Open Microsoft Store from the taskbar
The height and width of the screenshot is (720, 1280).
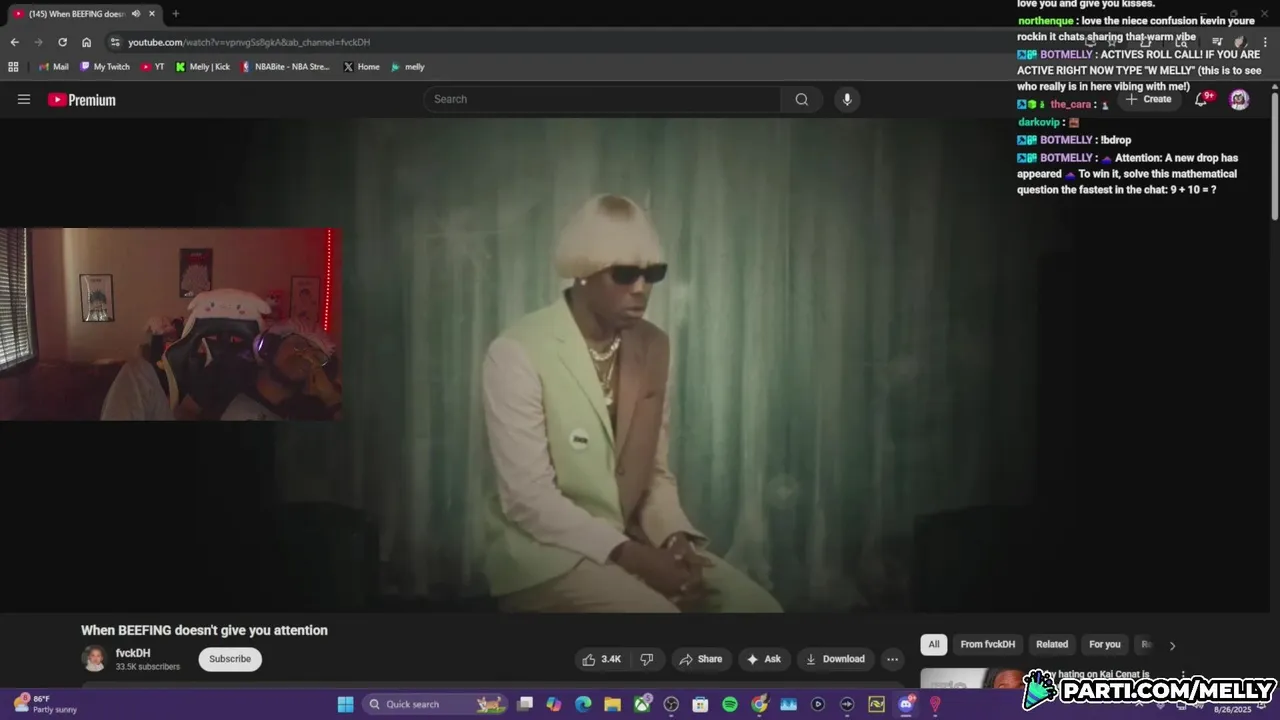(x=700, y=704)
